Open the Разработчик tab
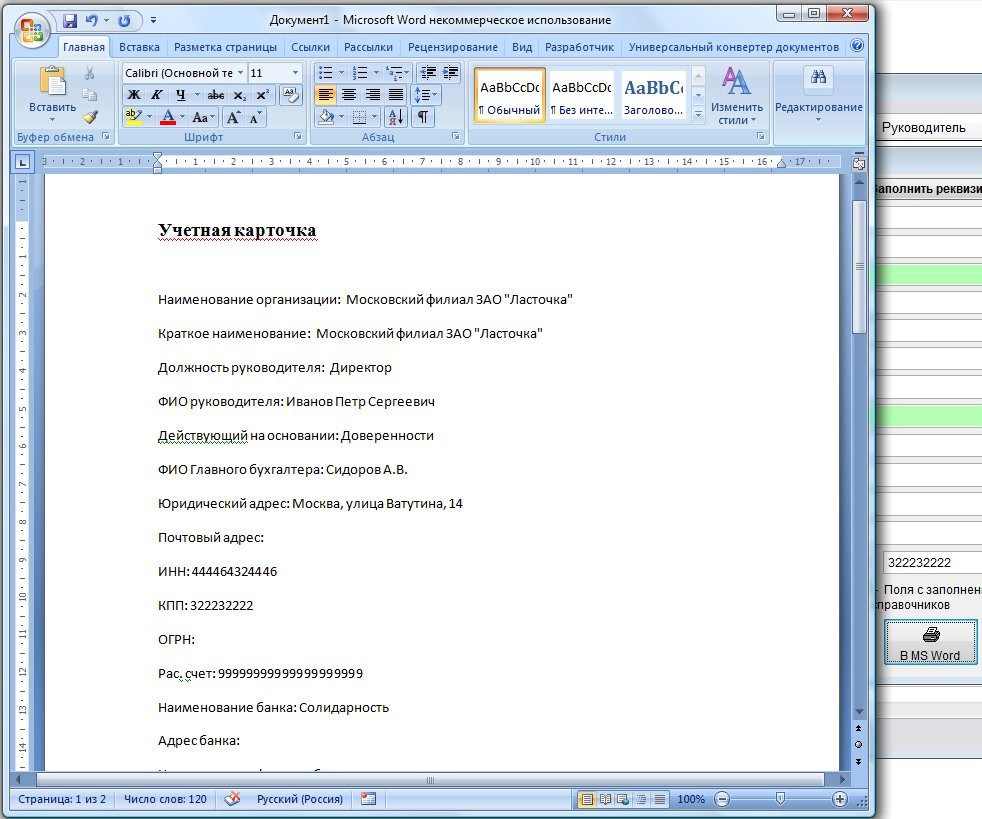 579,47
